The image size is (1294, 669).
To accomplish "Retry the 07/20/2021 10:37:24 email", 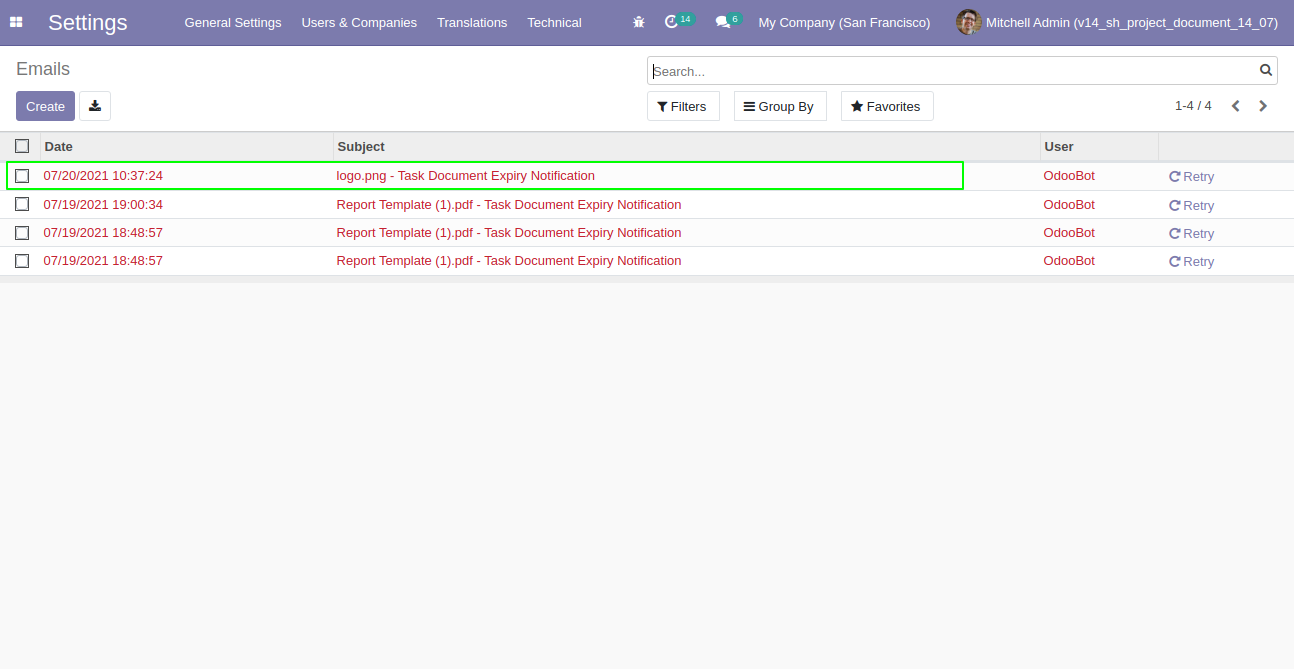I will [1191, 176].
